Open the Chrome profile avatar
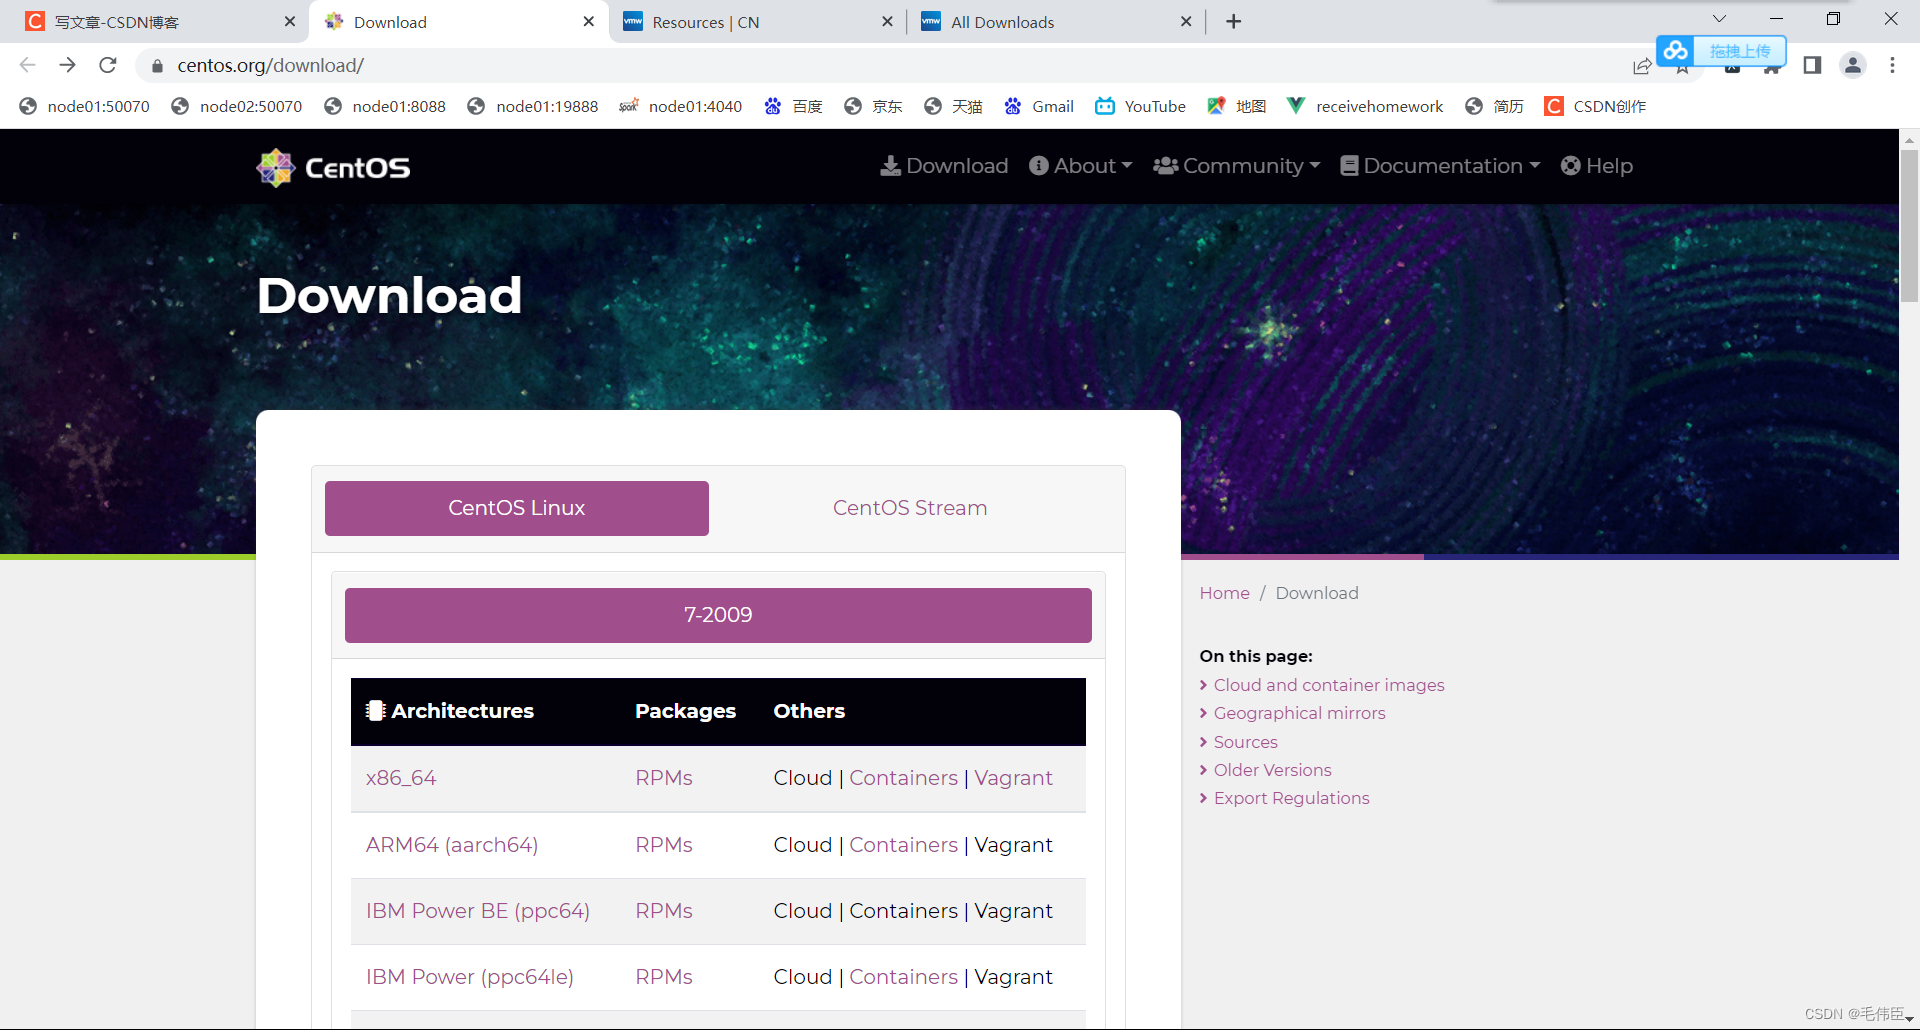The width and height of the screenshot is (1920, 1030). pyautogui.click(x=1853, y=65)
